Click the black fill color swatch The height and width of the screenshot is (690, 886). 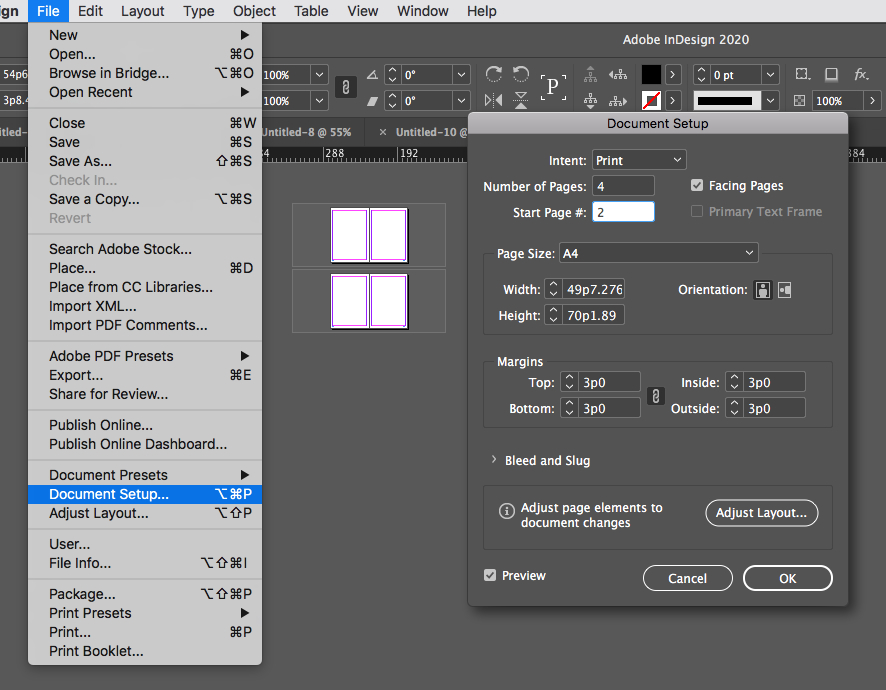tap(651, 75)
